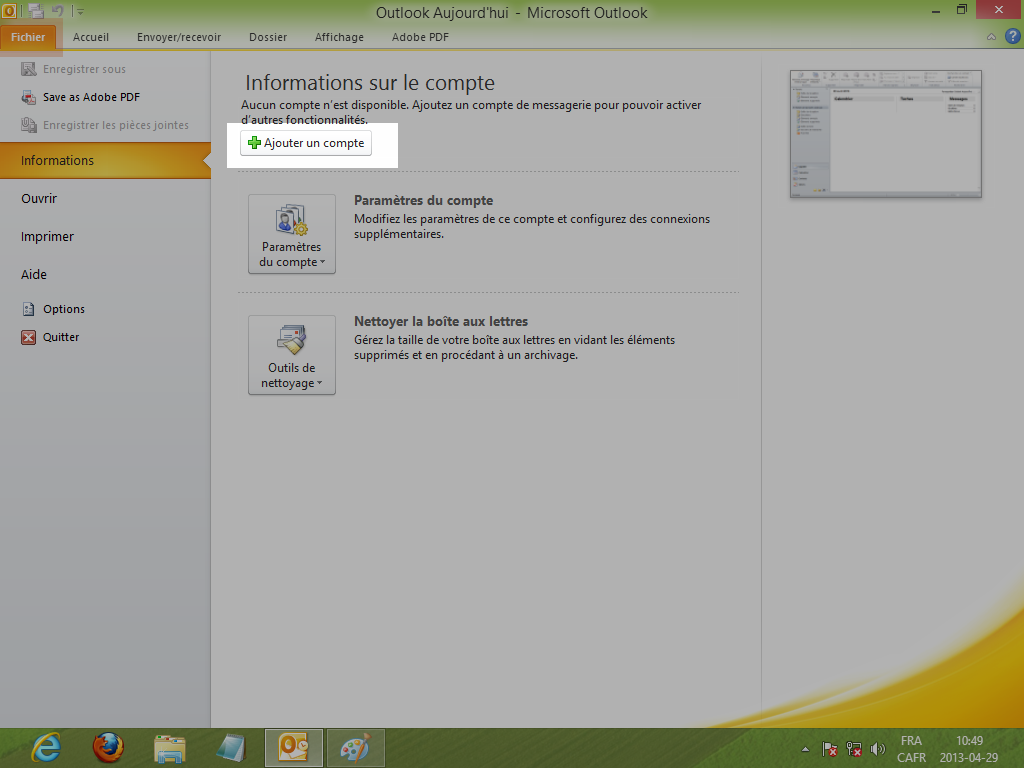
Task: Open Internet Explorer from the taskbar
Action: (46, 748)
